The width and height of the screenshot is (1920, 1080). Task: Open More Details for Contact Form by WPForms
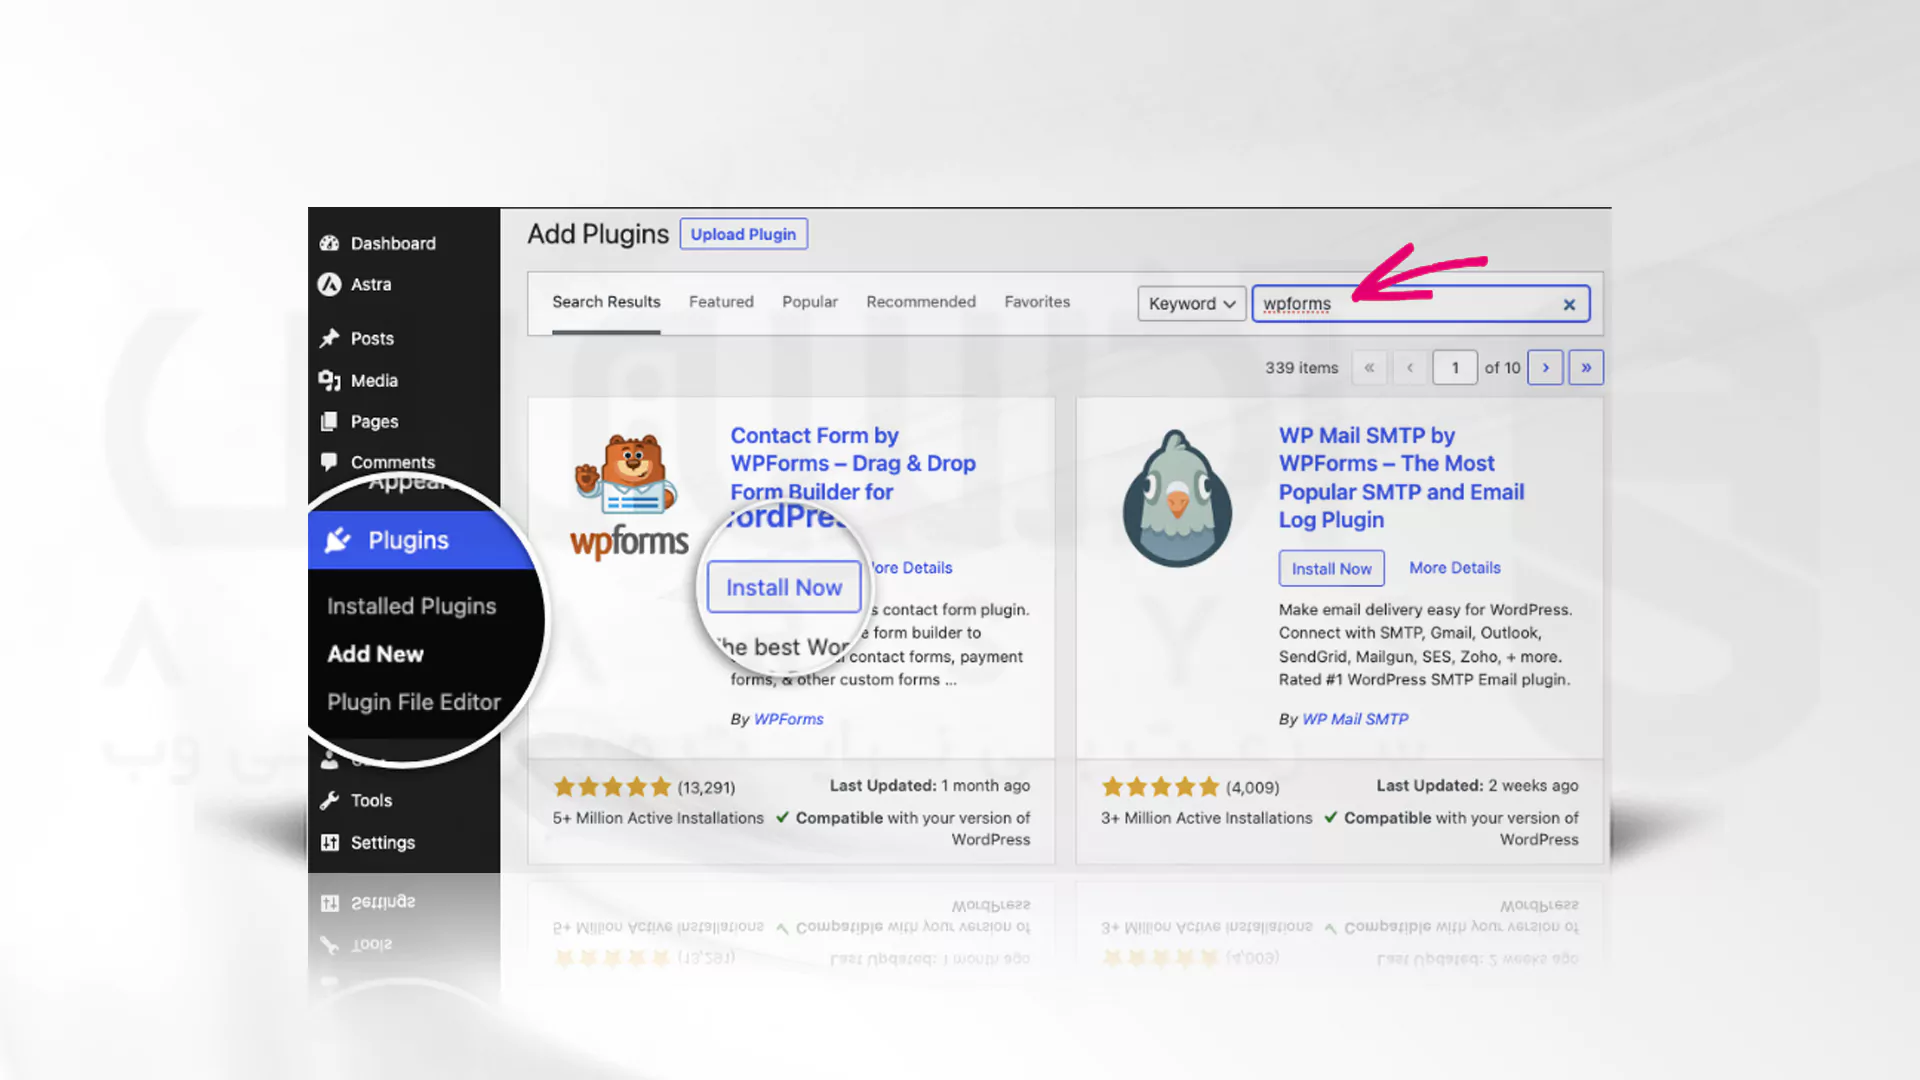click(911, 568)
